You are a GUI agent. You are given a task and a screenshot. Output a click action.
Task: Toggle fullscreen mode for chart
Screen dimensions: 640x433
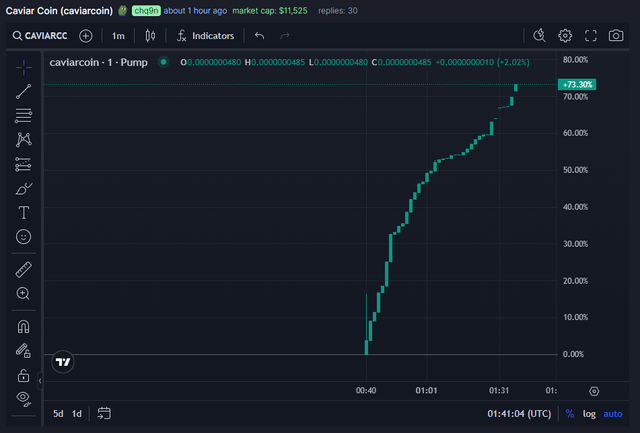tap(590, 36)
